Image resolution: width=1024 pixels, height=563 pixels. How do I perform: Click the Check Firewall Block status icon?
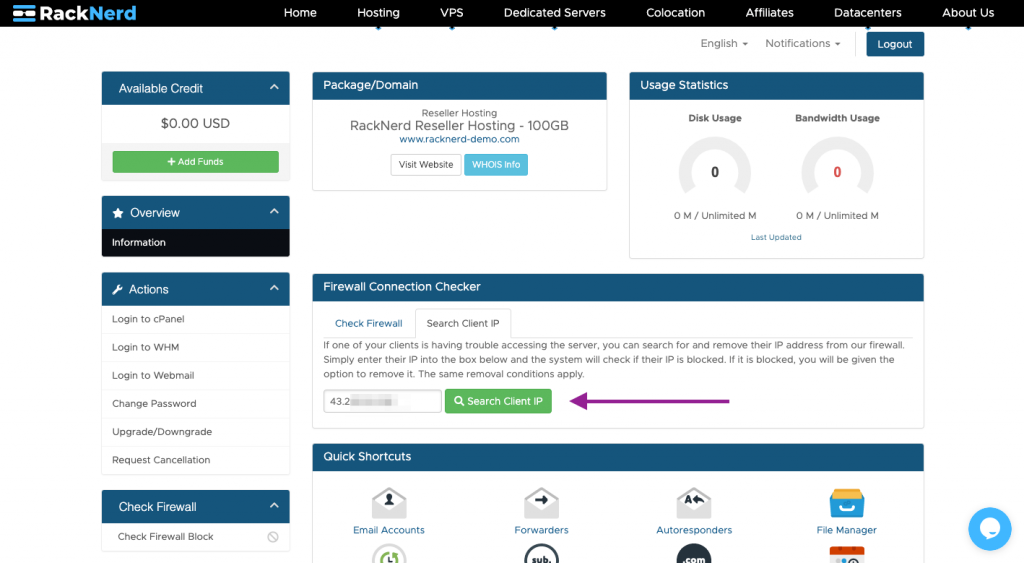pos(273,537)
